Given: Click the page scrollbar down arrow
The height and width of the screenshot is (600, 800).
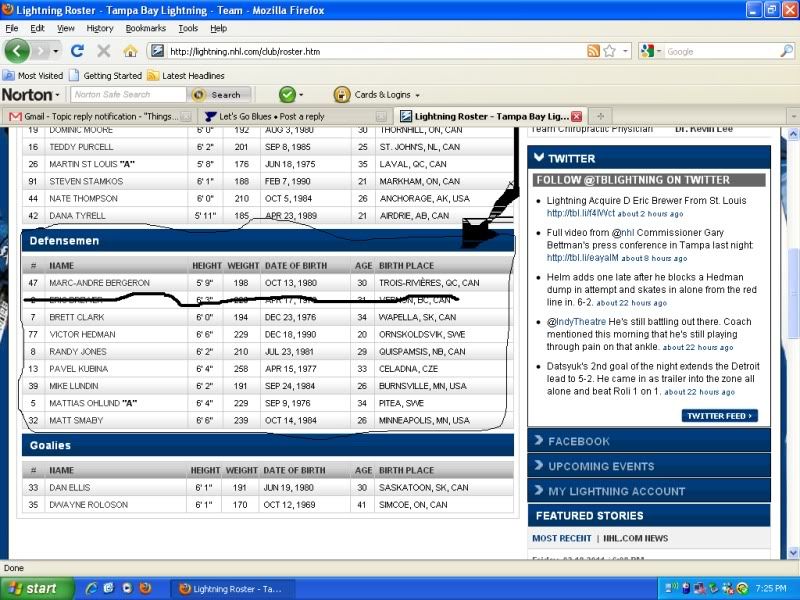Looking at the screenshot, I should 793,552.
